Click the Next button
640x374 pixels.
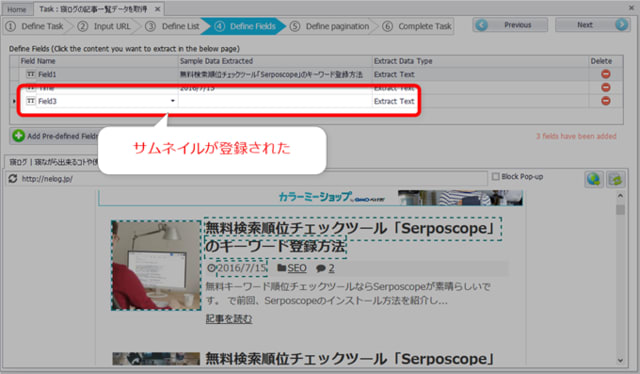(x=592, y=25)
